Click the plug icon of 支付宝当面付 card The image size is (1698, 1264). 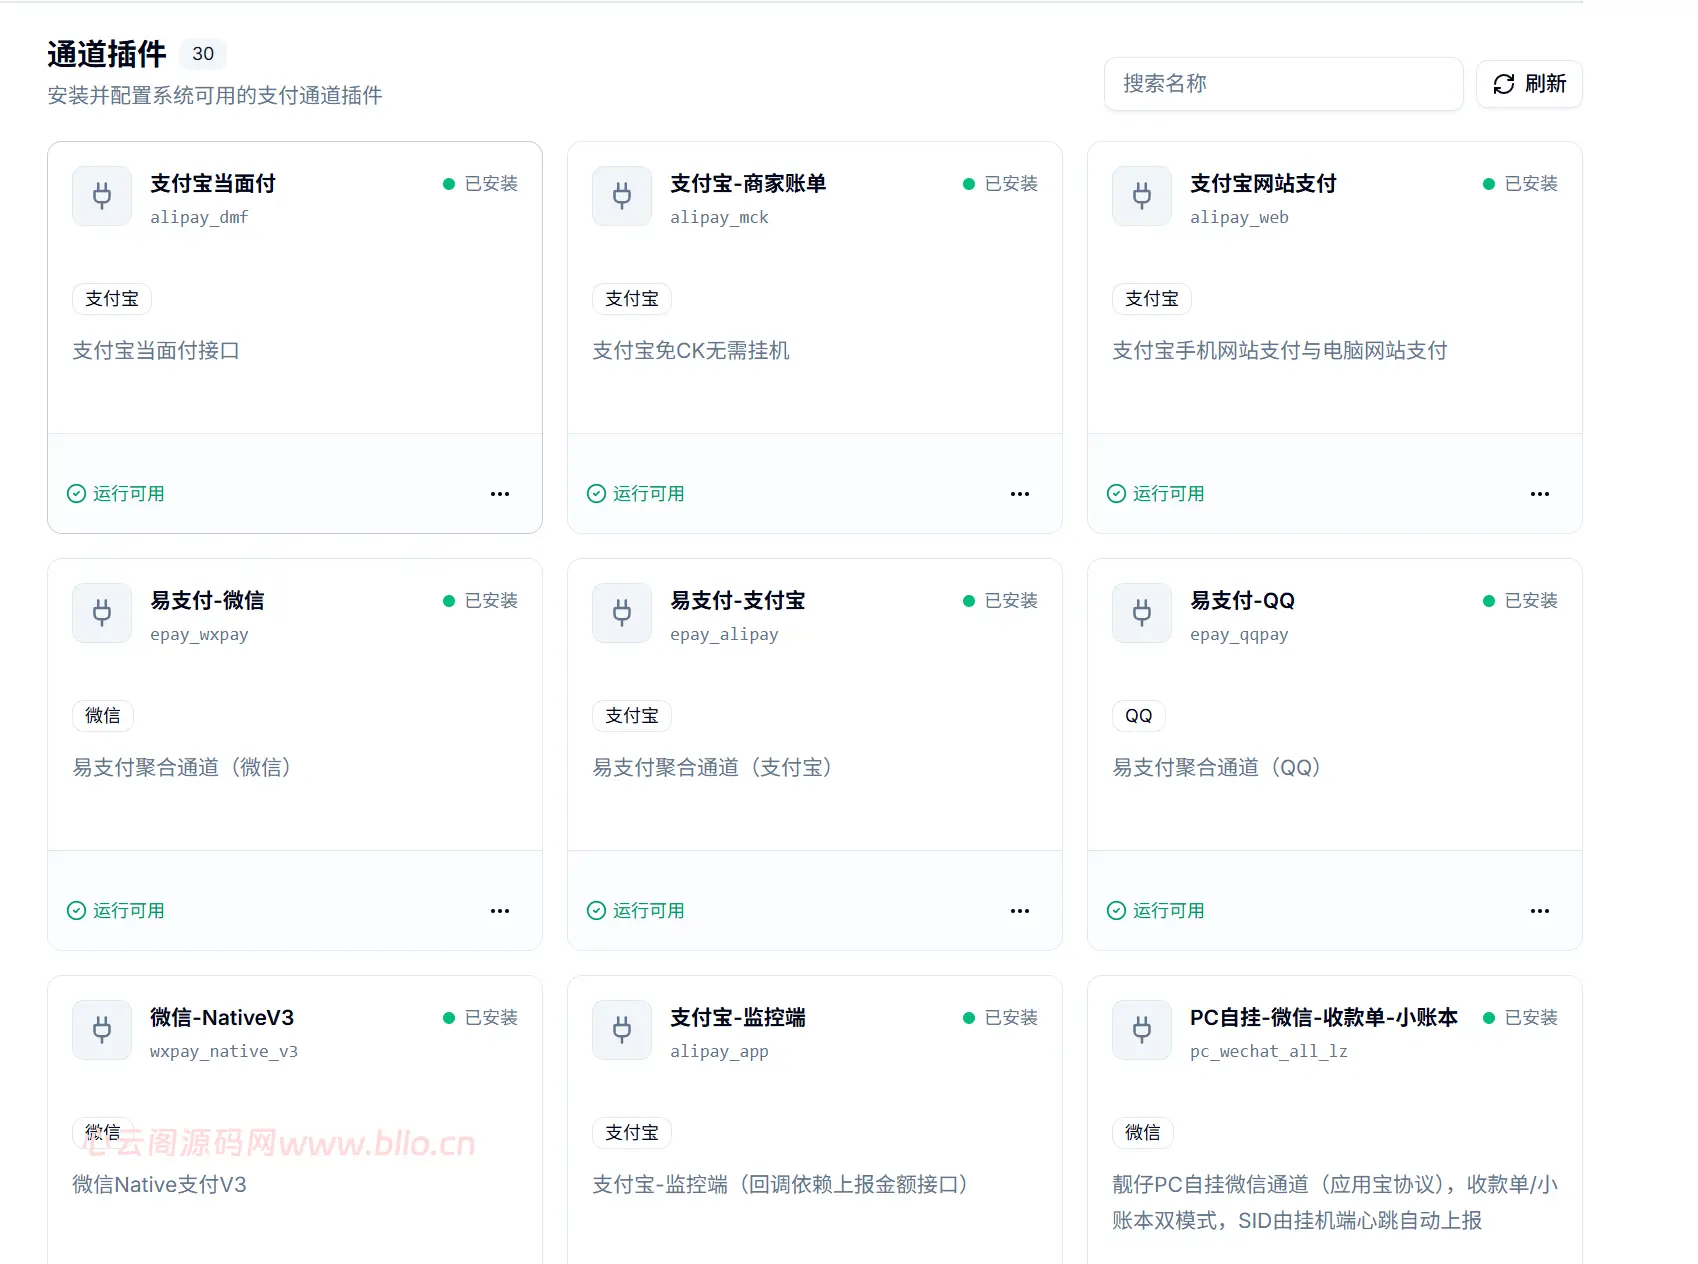[x=102, y=195]
